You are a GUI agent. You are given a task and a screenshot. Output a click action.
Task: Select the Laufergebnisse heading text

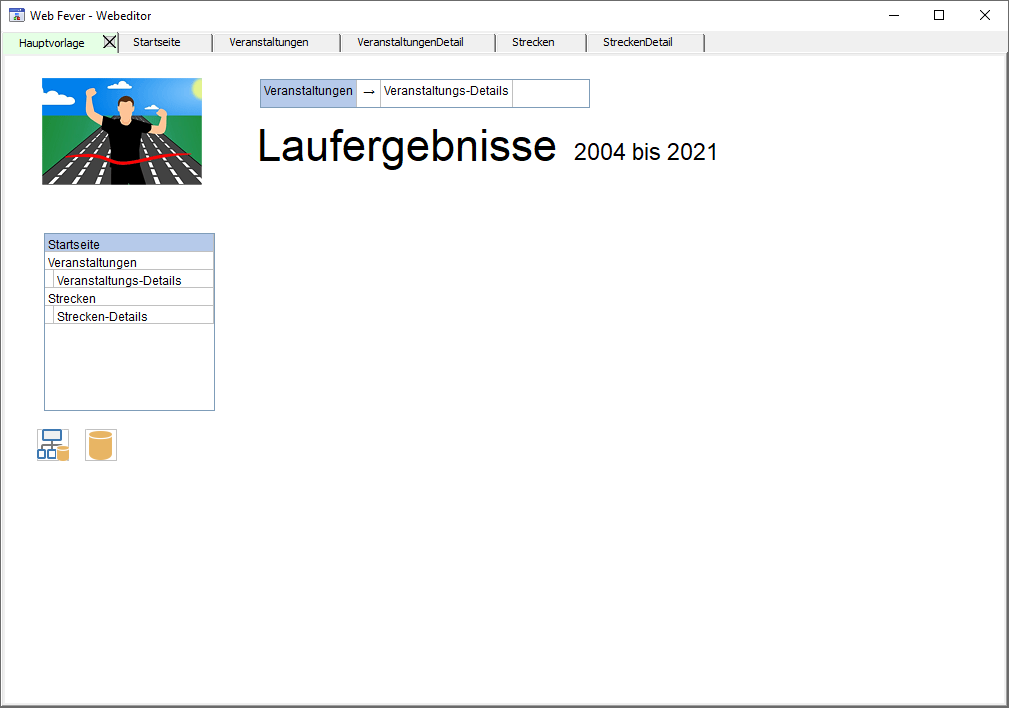407,147
